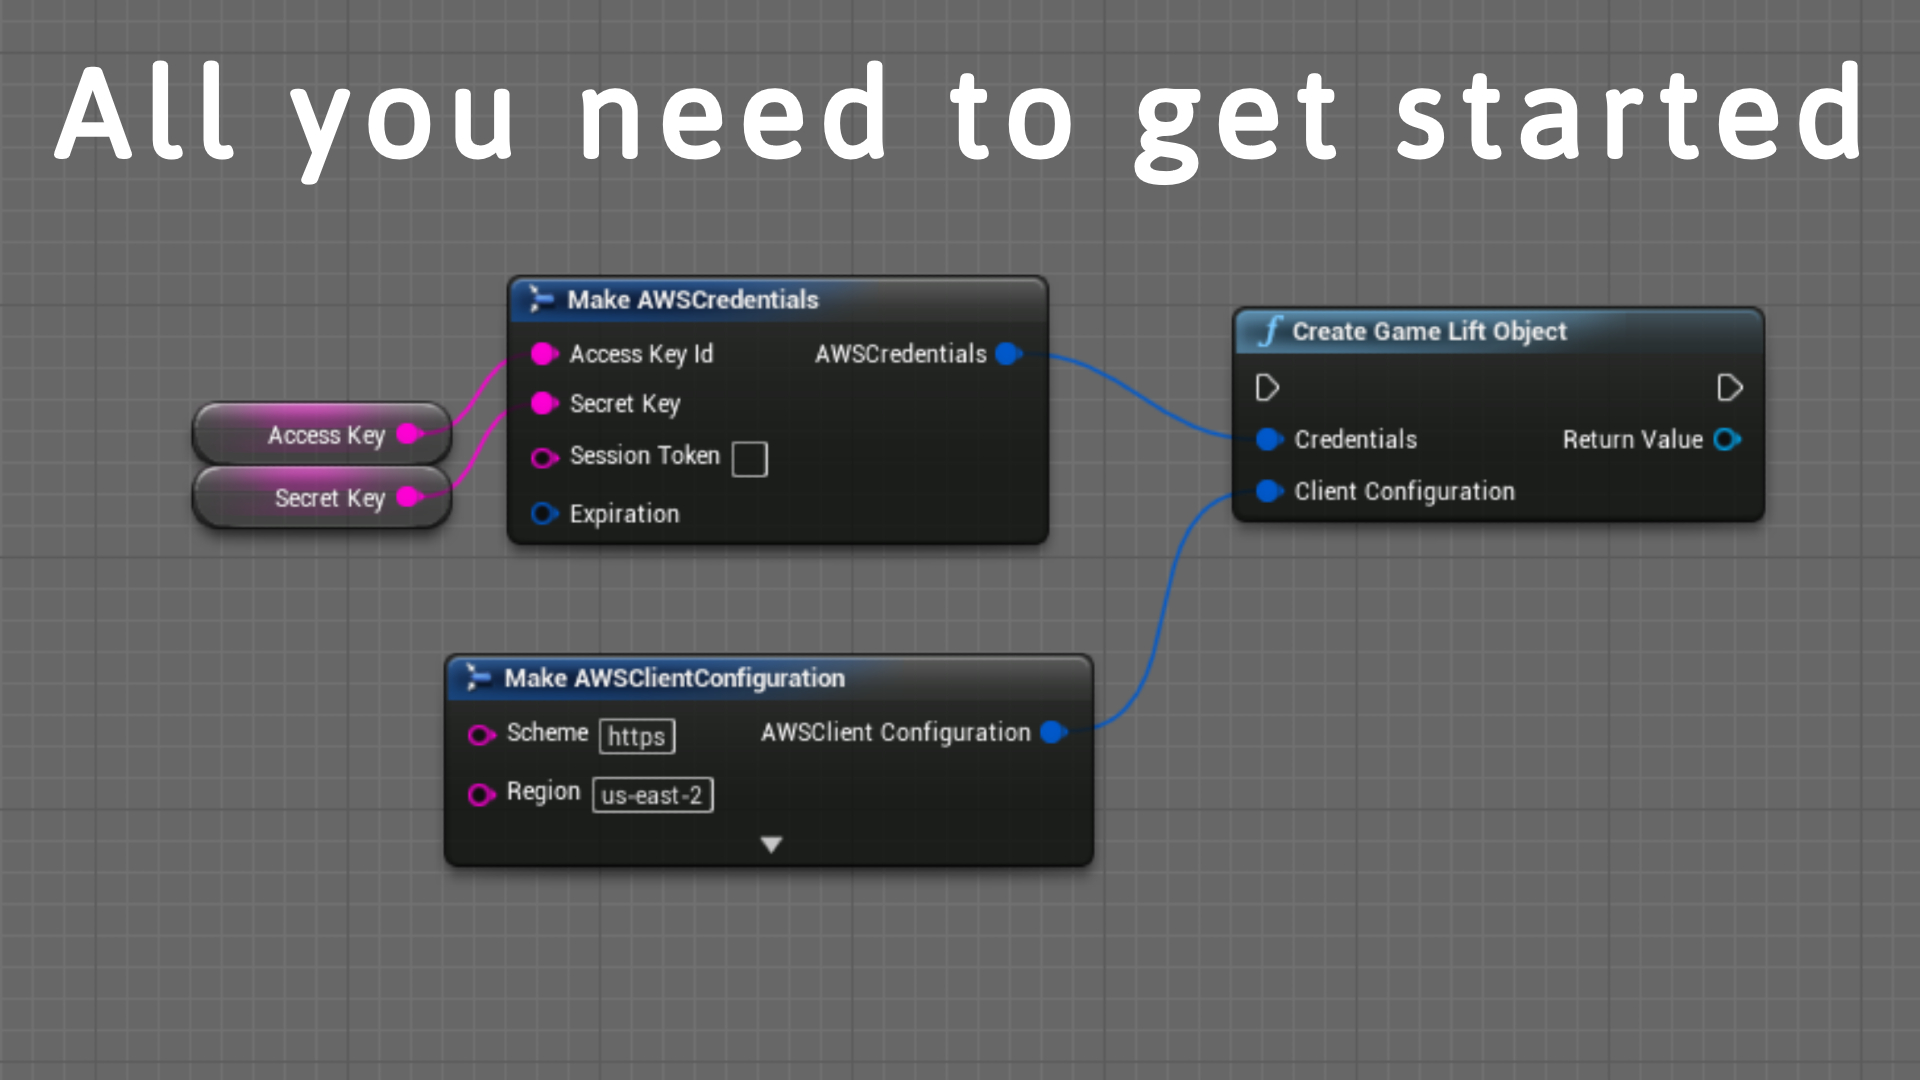
Task: Click the Region us-east-2 field
Action: point(653,795)
